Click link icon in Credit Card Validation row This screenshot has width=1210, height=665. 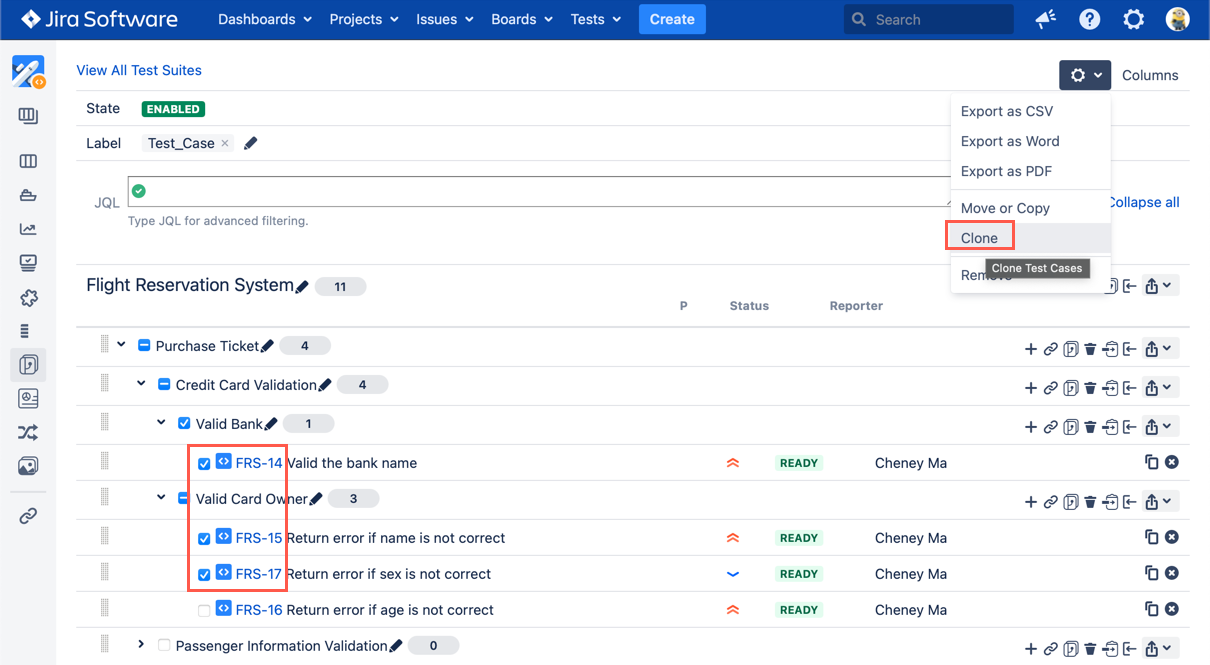[x=1051, y=388]
